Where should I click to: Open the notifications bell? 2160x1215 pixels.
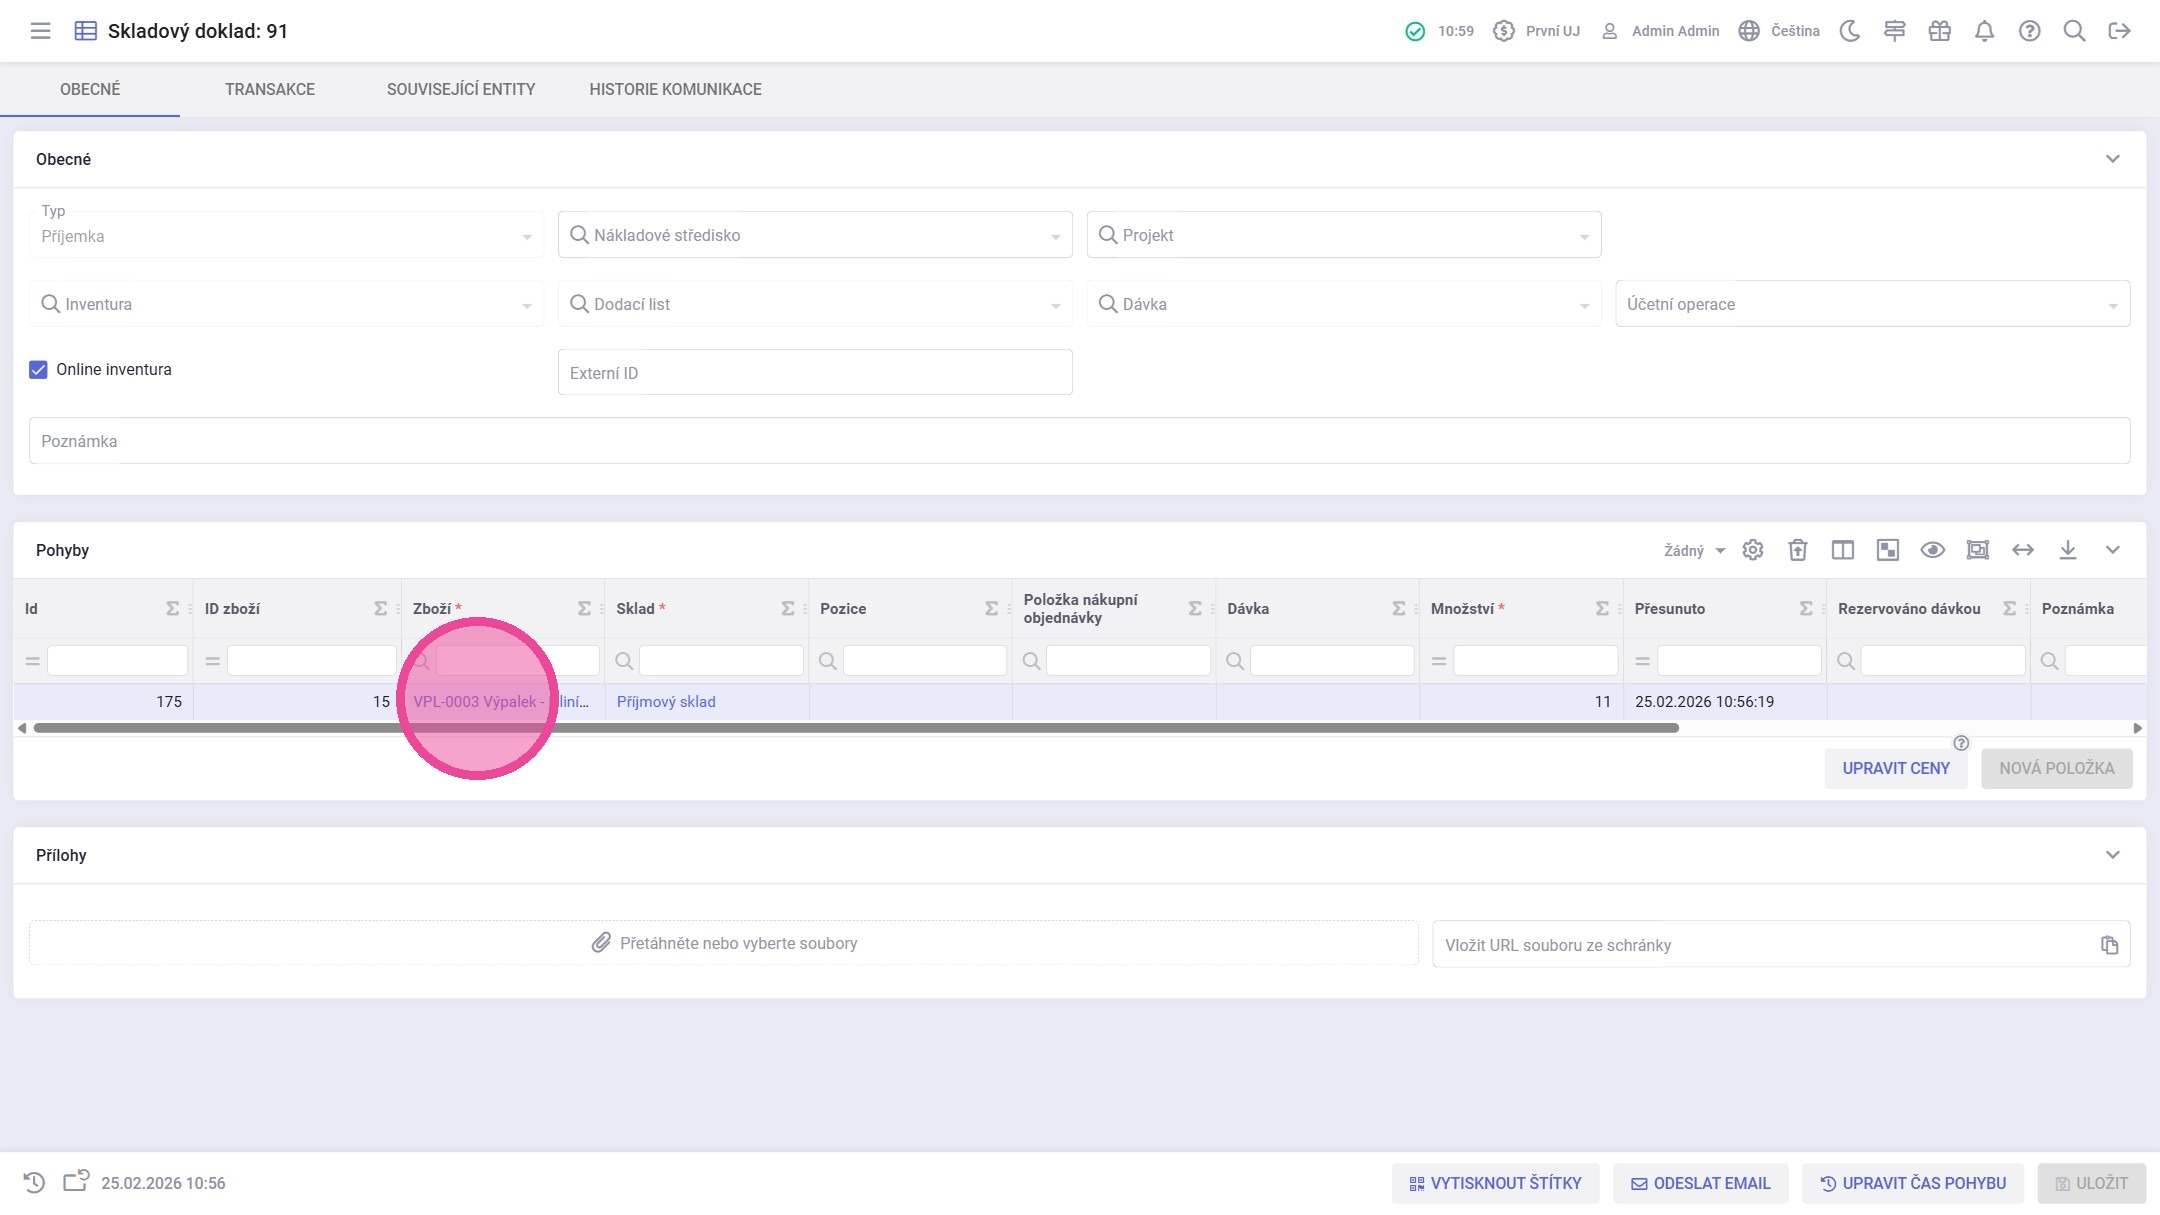1984,31
